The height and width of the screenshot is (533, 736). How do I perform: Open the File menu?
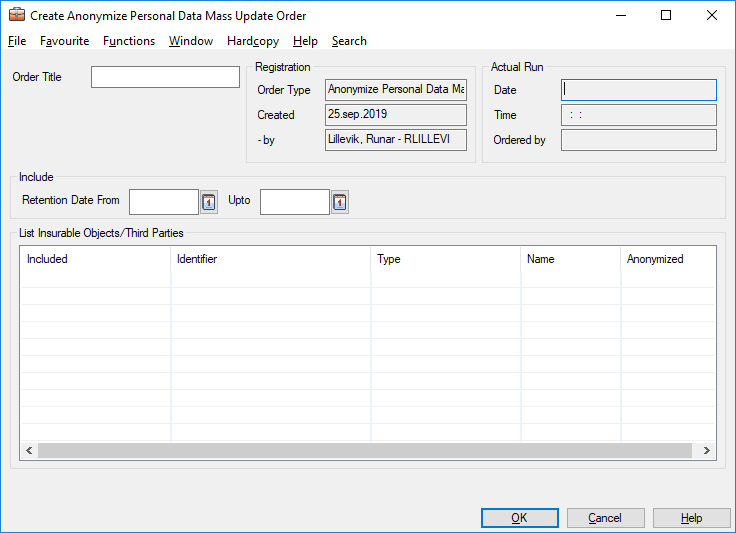(x=17, y=41)
